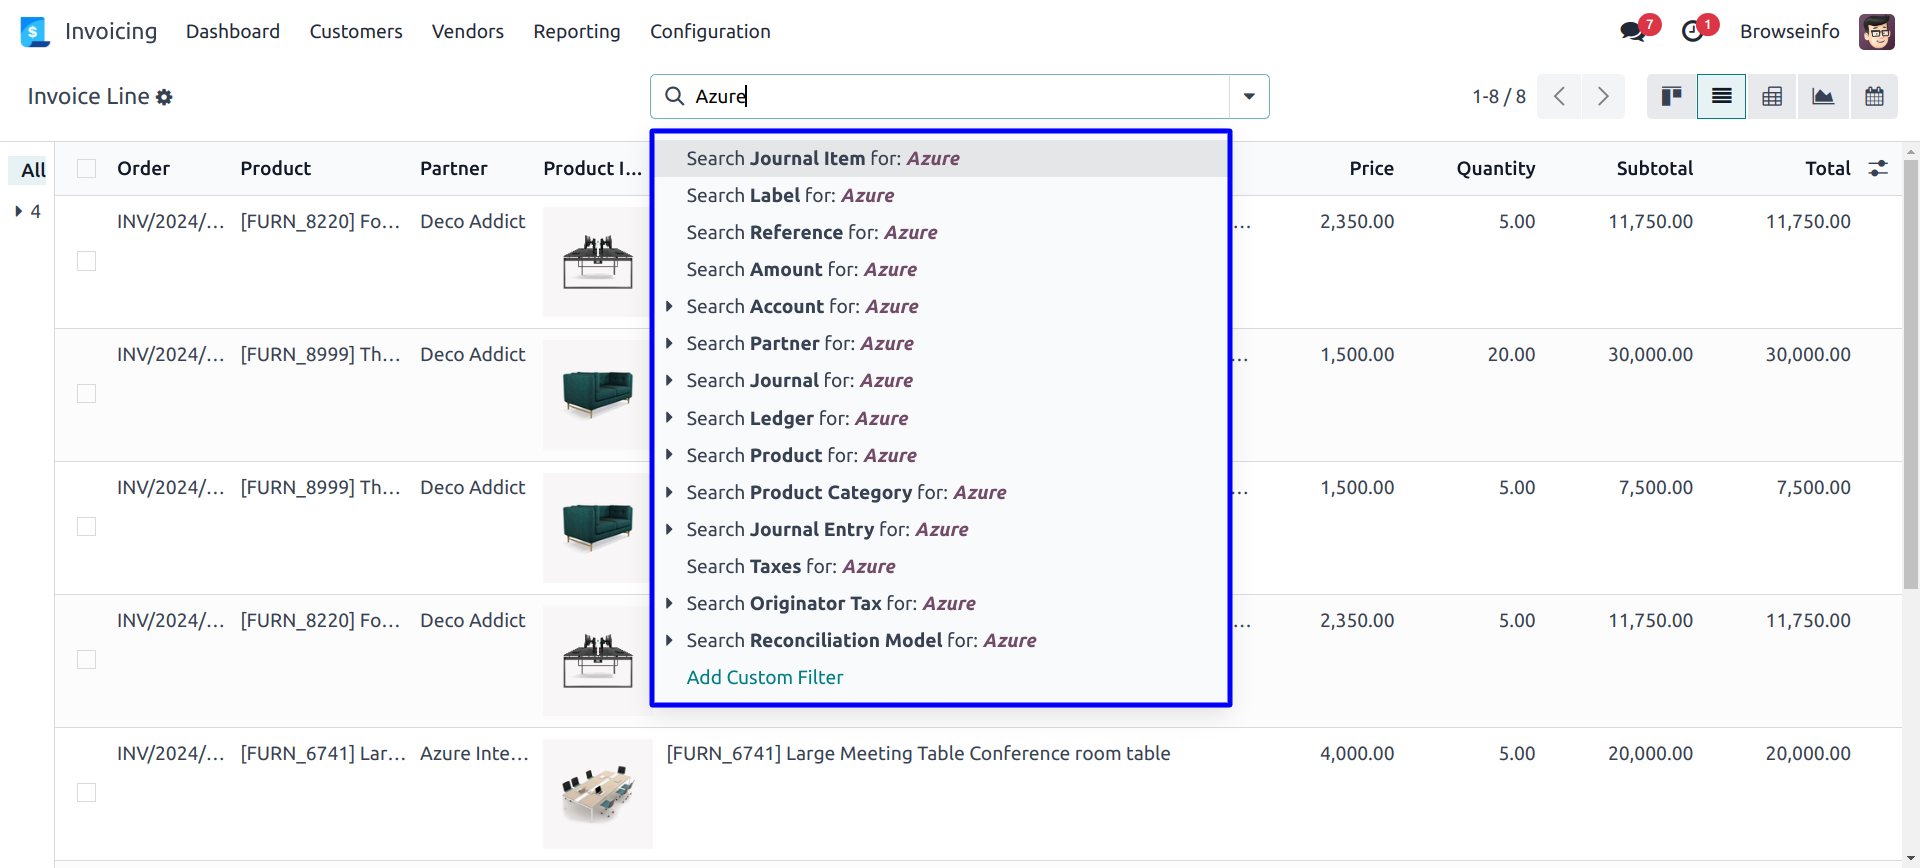1920x868 pixels.
Task: Click the Invoice Line gear icon
Action: (165, 97)
